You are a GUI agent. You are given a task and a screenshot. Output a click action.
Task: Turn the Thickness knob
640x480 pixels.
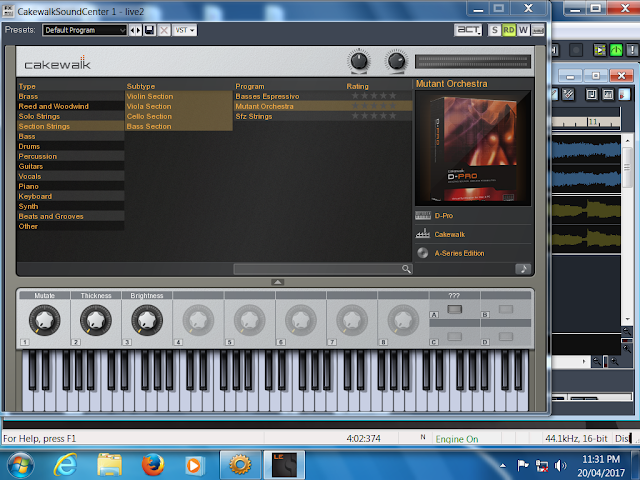pos(96,320)
